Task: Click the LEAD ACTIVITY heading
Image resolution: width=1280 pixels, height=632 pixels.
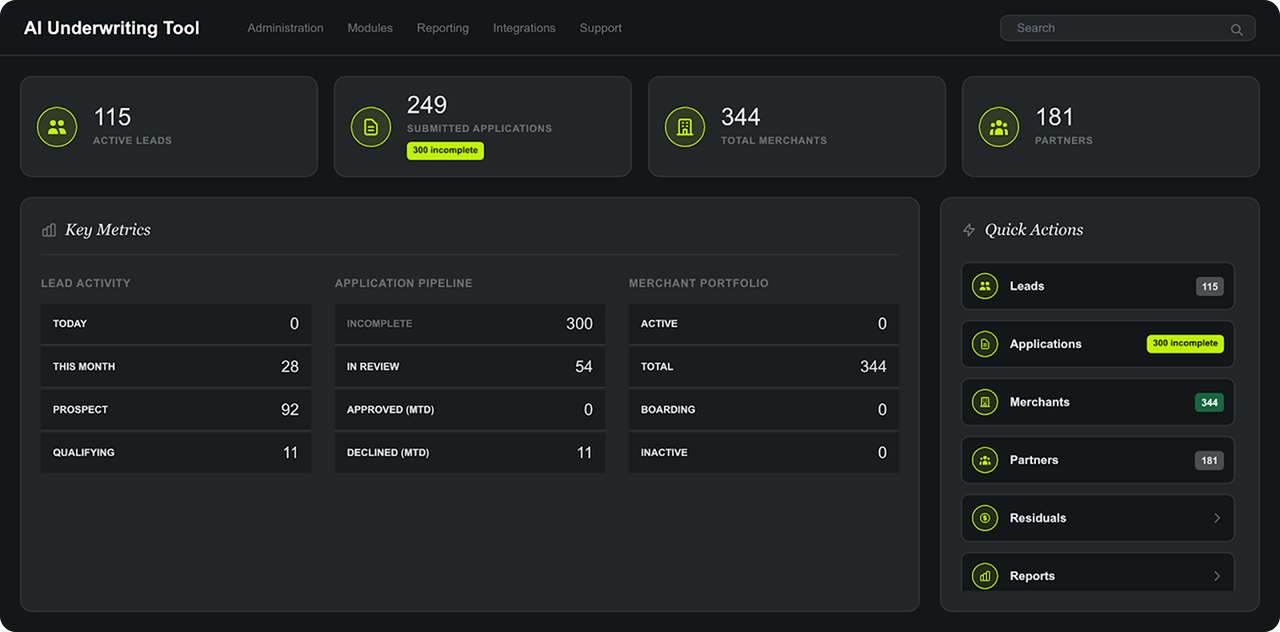Action: (x=86, y=283)
